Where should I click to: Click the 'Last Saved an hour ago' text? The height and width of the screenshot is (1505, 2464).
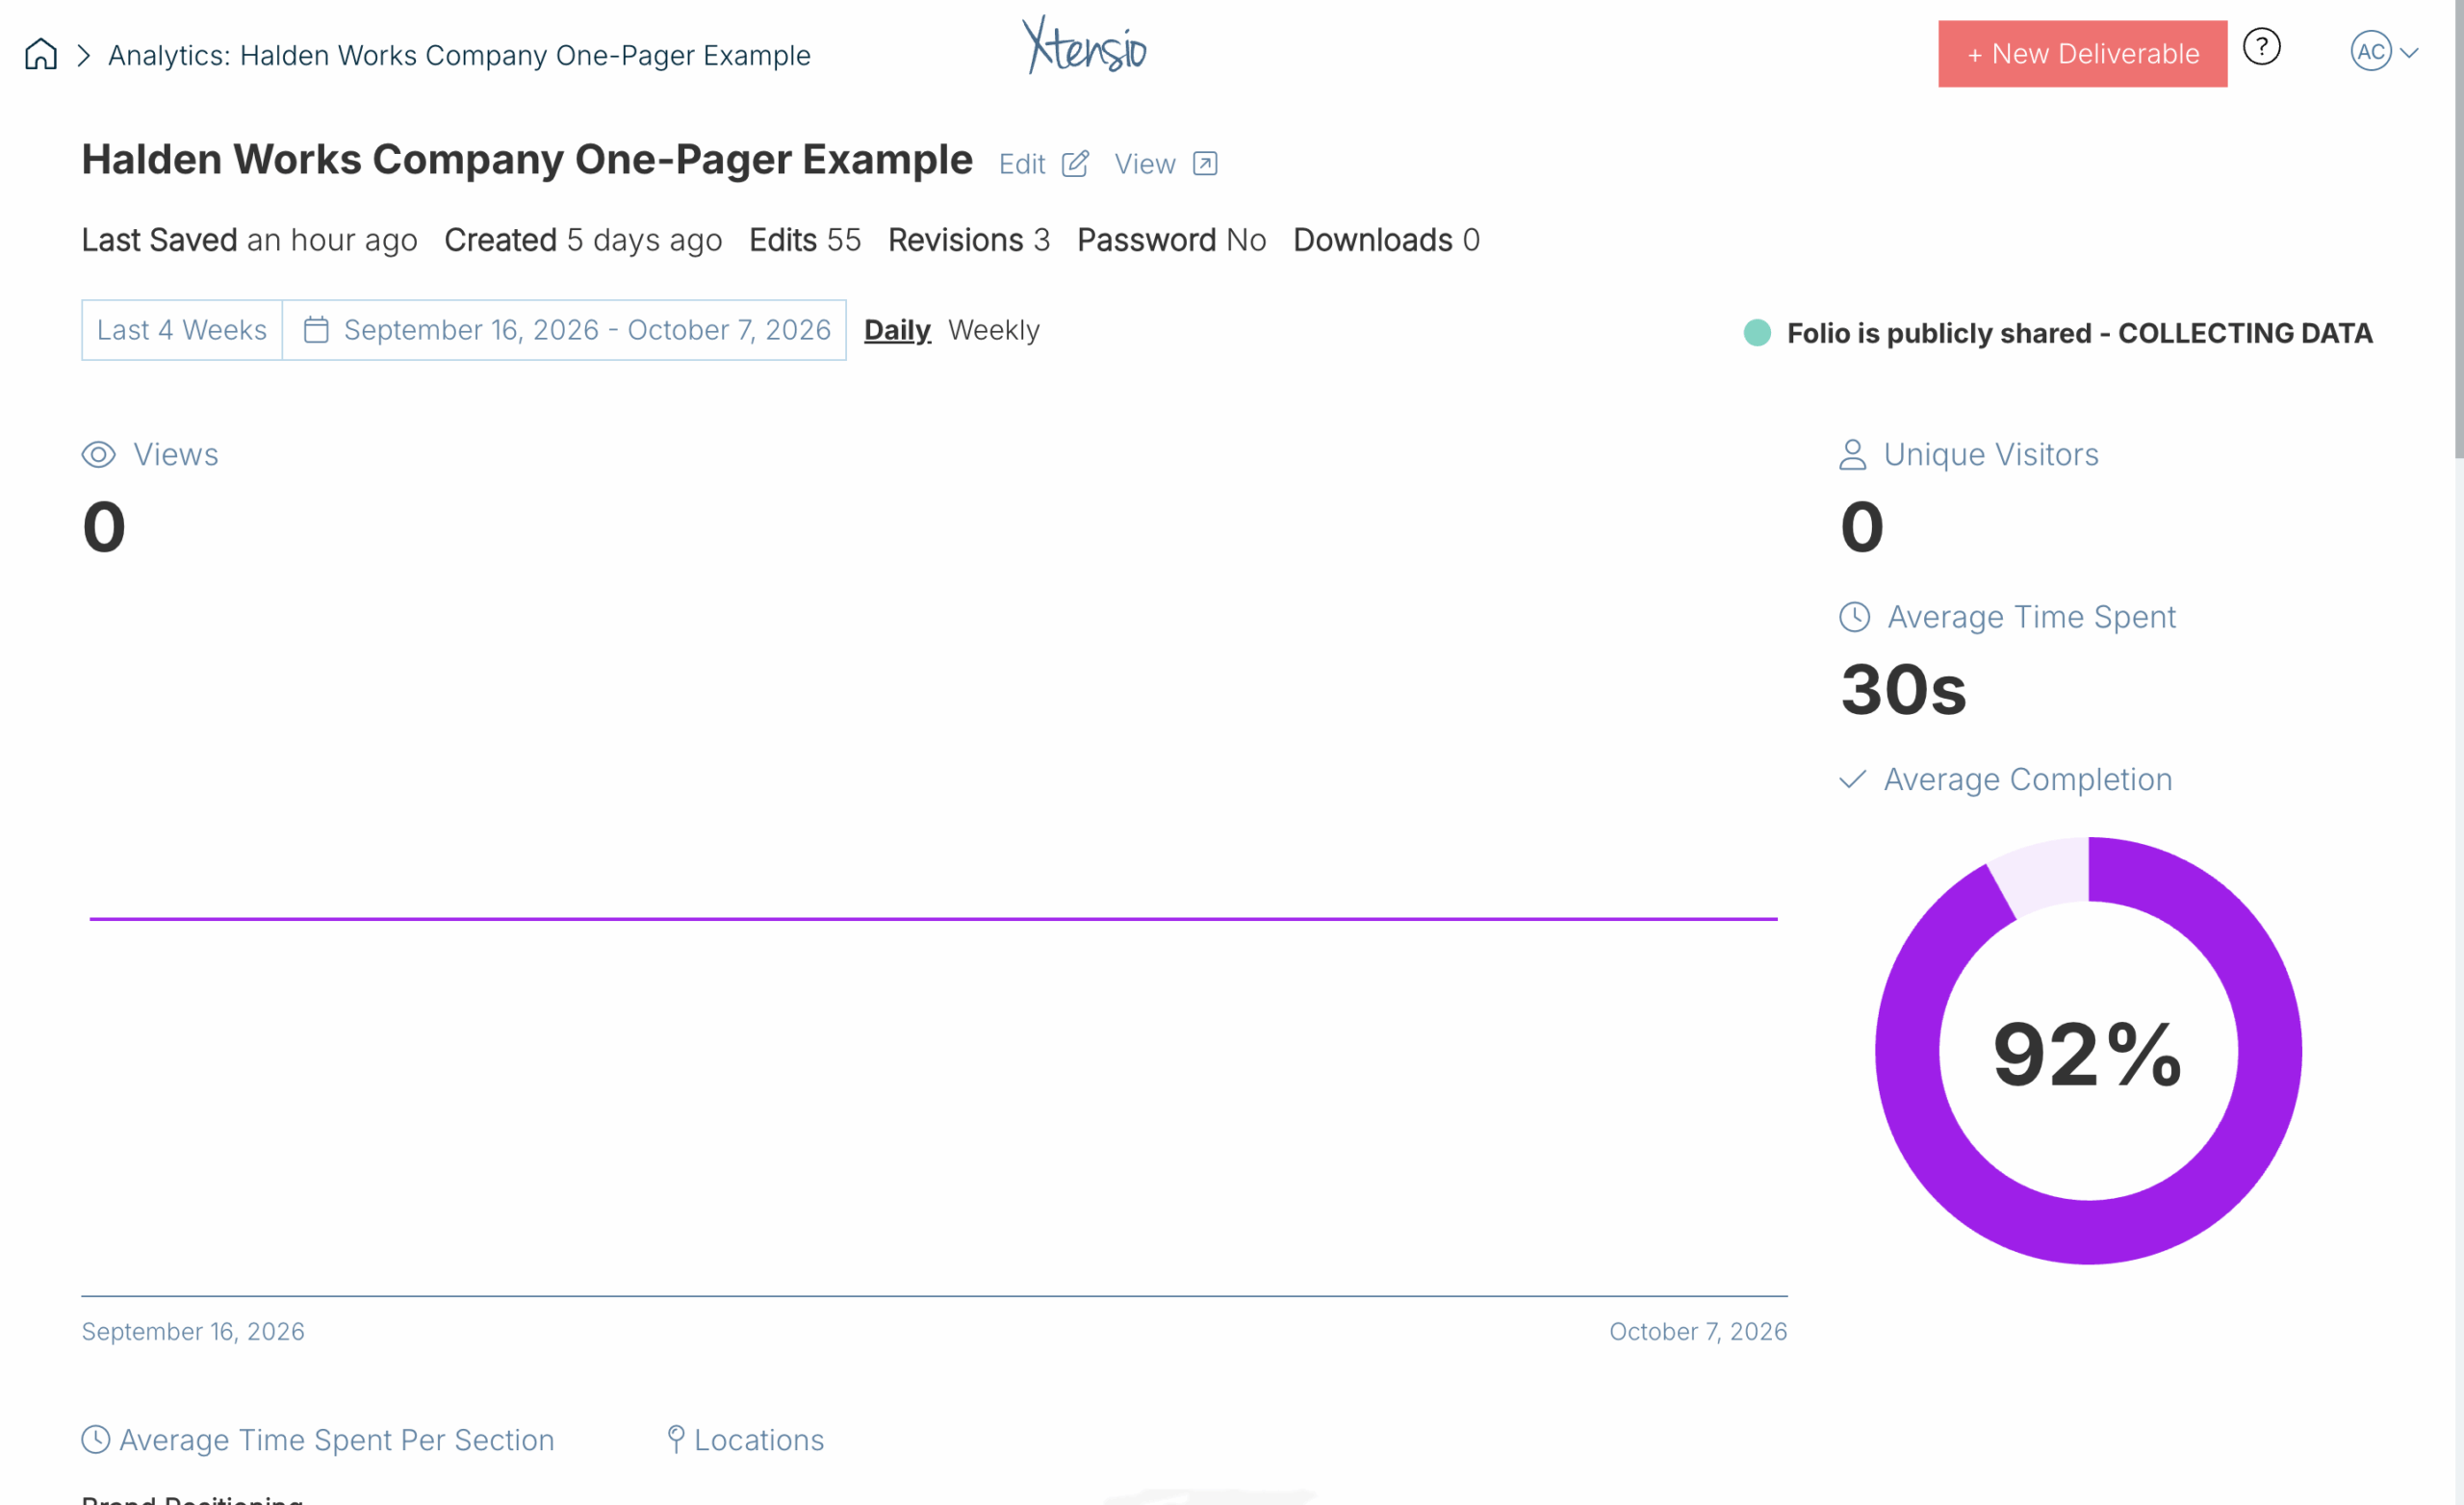coord(250,240)
